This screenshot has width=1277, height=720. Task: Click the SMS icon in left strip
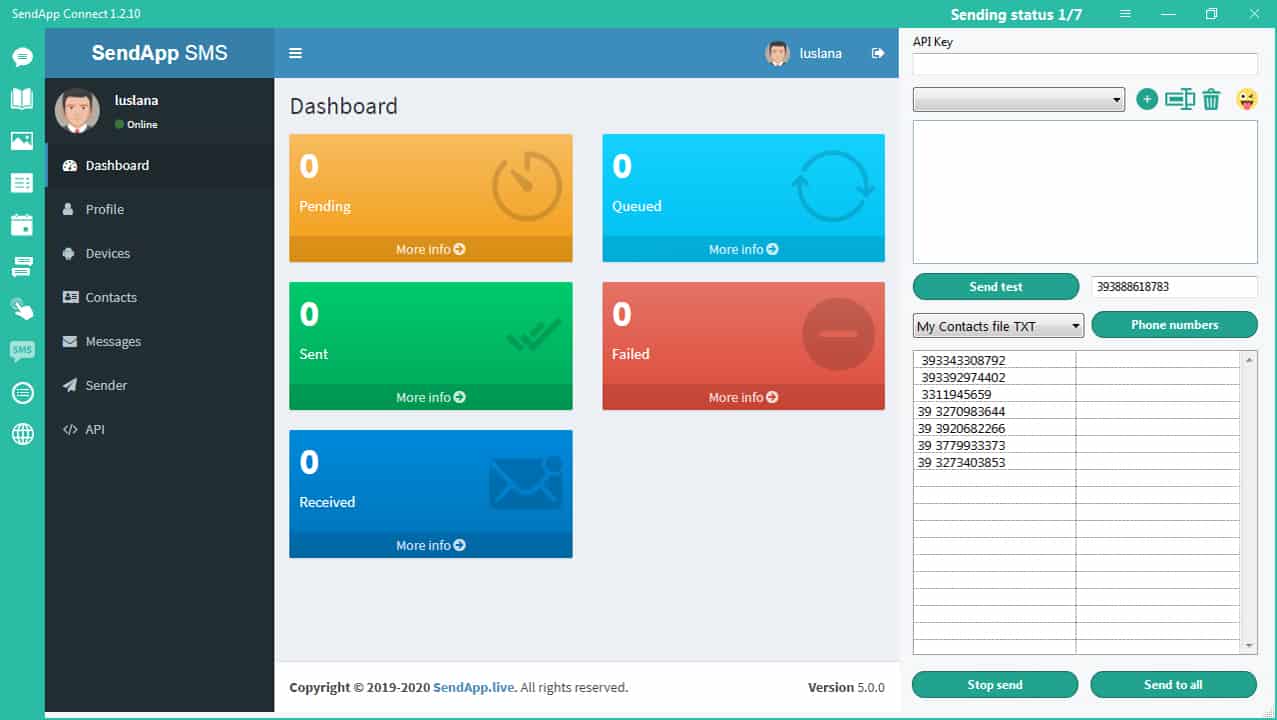(22, 350)
